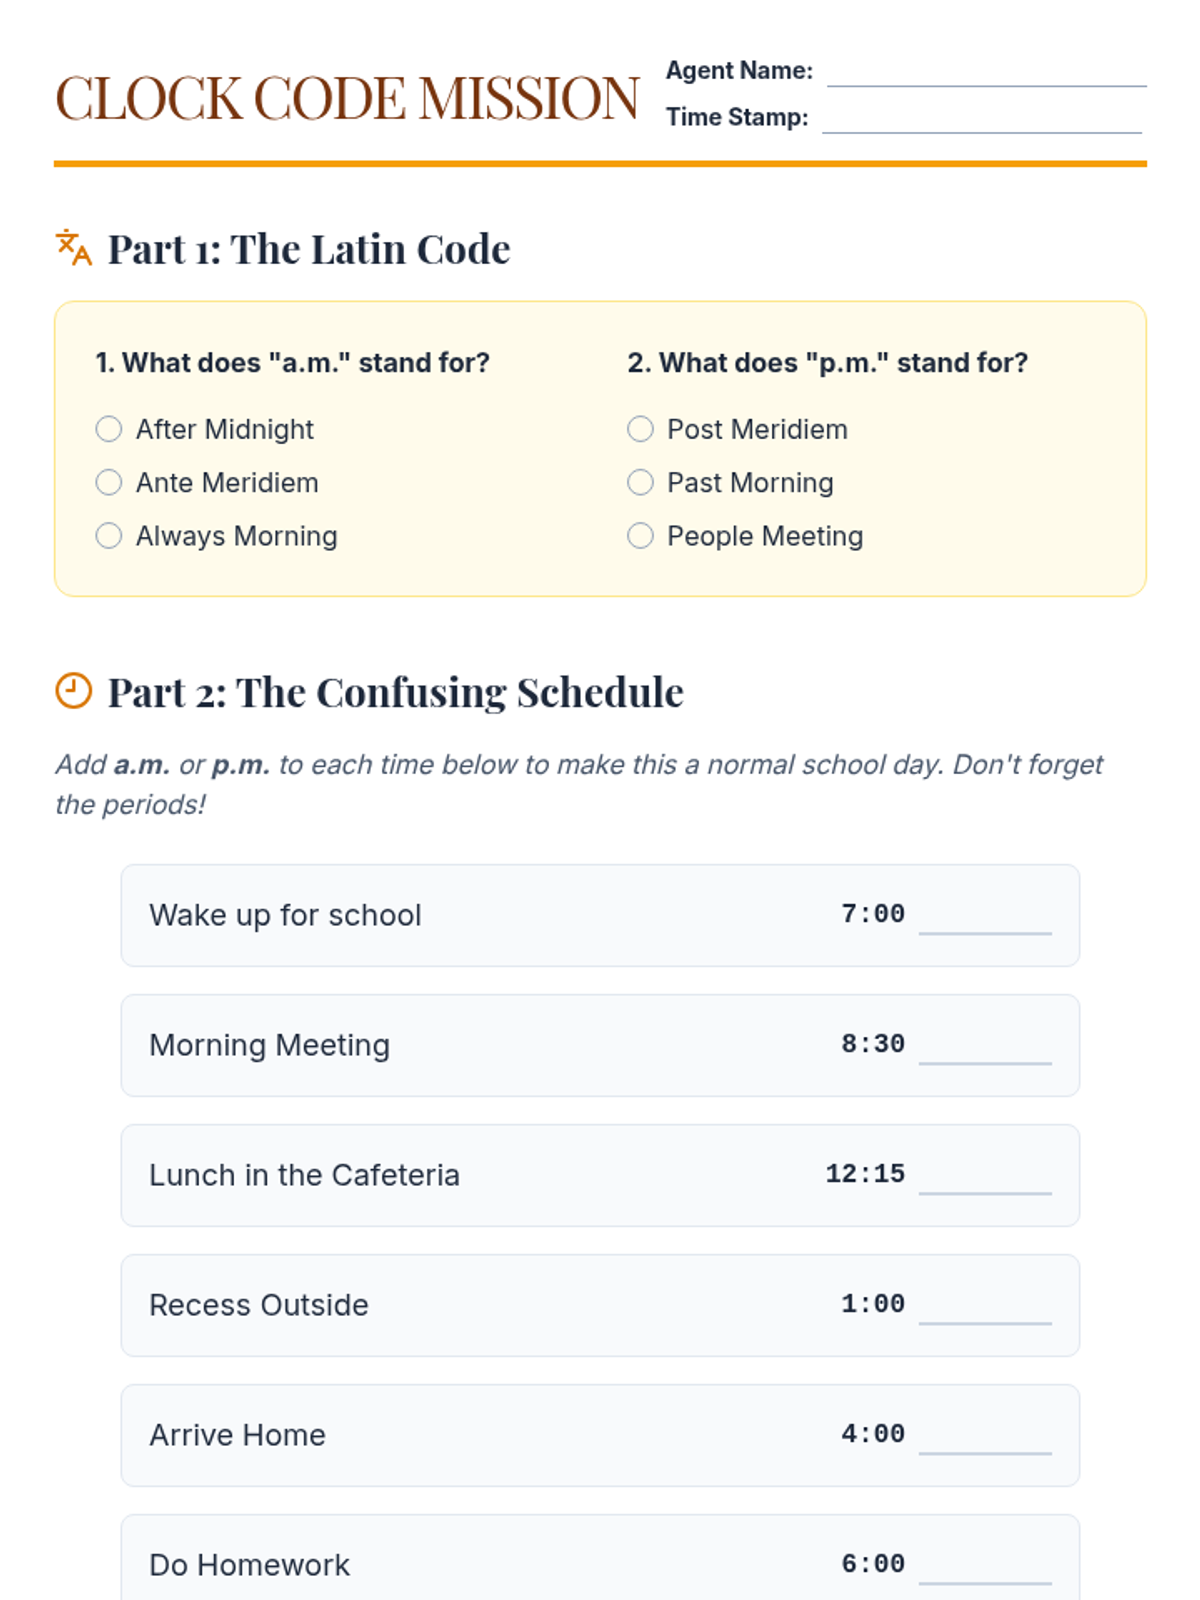Click the "Lunch in the Cafeteria" row label
This screenshot has height=1600, width=1200.
tap(304, 1175)
